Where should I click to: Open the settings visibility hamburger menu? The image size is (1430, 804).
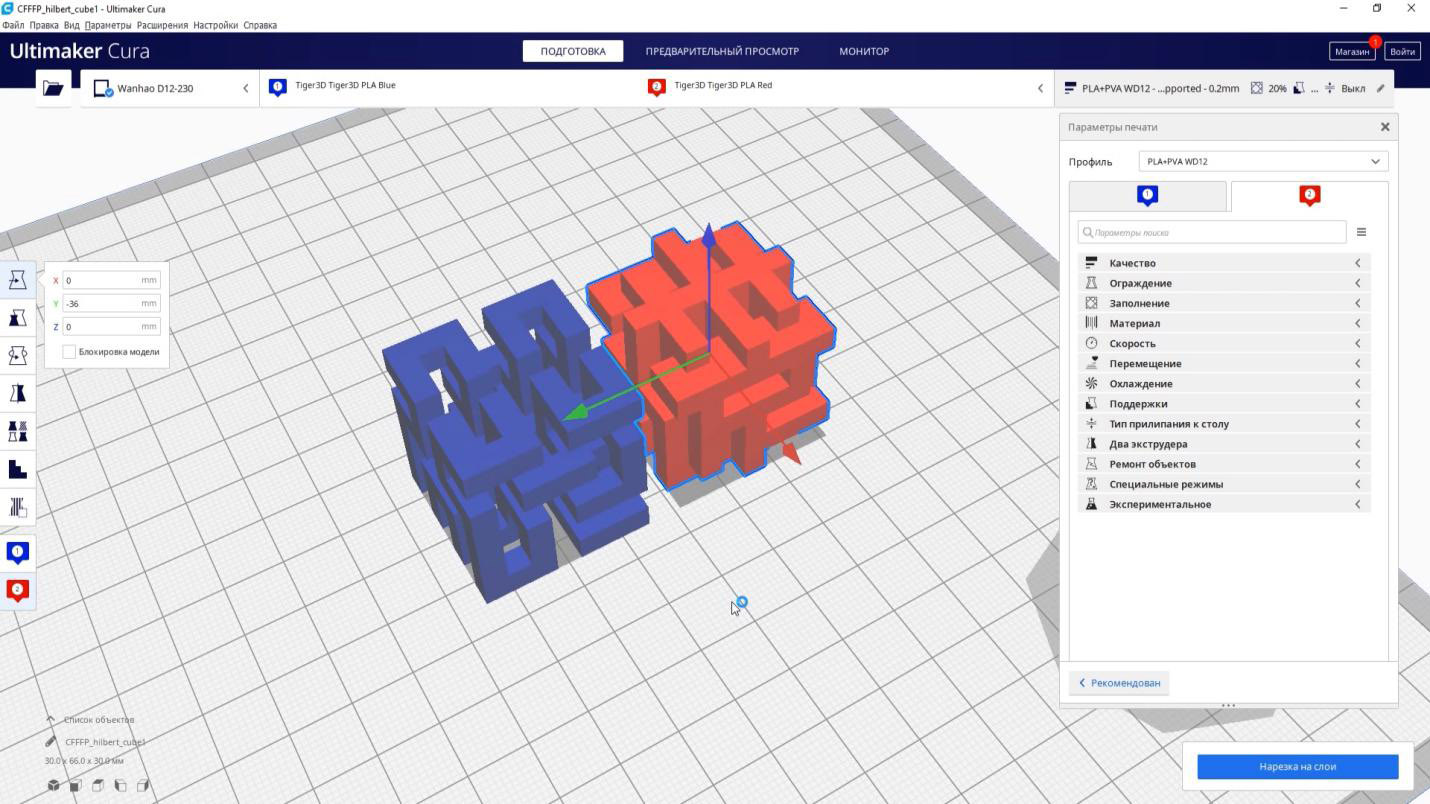pos(1361,232)
